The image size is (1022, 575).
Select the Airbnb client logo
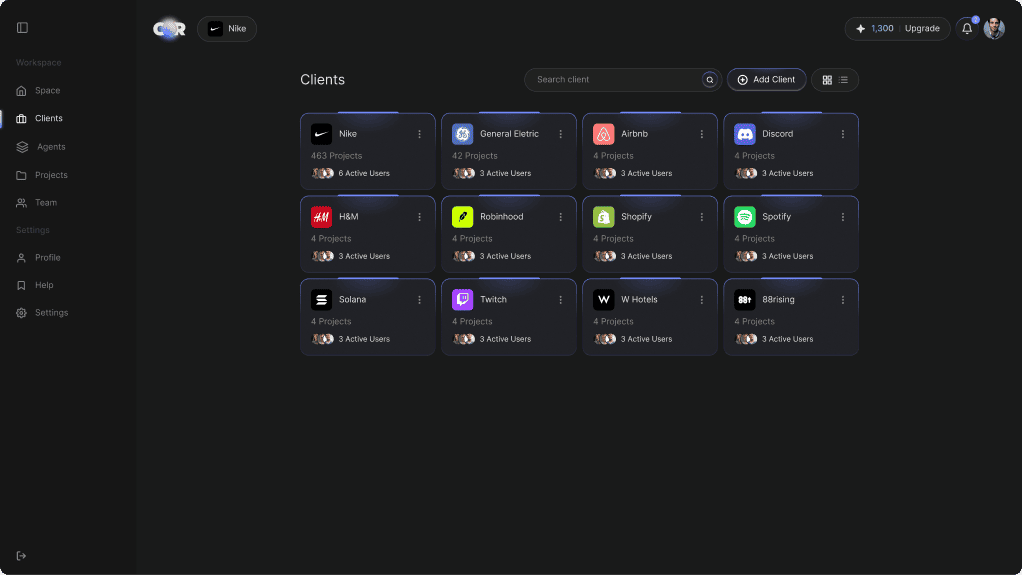pos(603,134)
